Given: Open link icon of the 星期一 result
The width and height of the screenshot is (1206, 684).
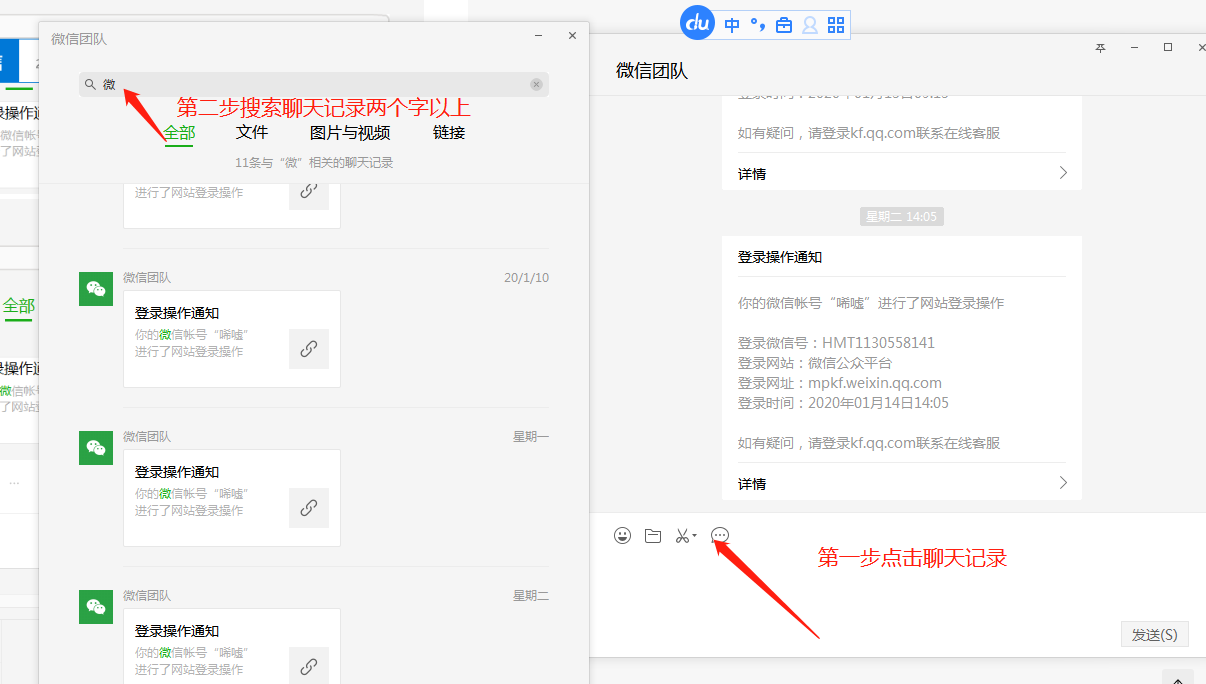Looking at the screenshot, I should (x=309, y=508).
